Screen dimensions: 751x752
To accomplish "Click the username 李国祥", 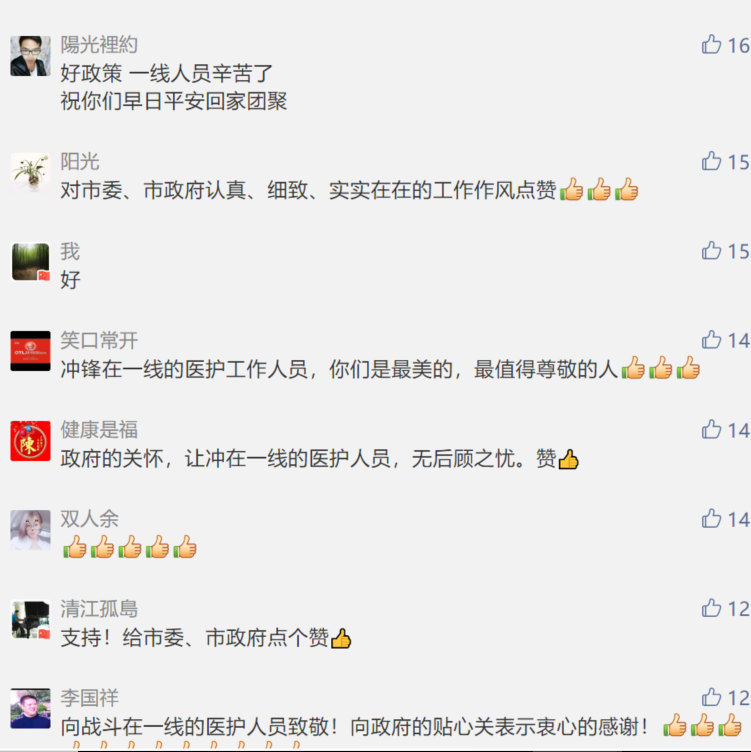I will pos(89,698).
